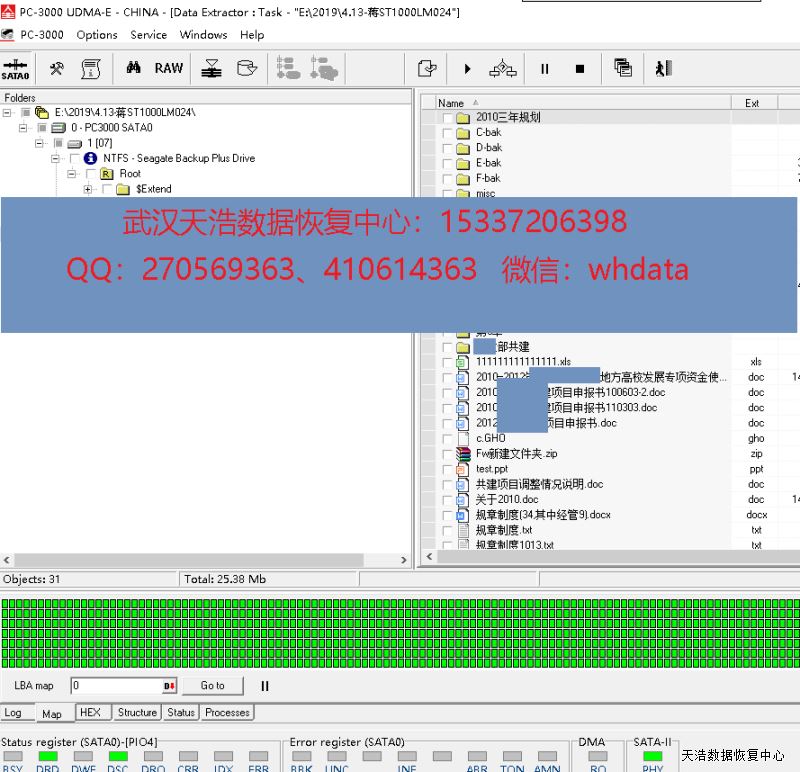The height and width of the screenshot is (772, 800).
Task: Collapse the 0 - PC3000 SATA0 node
Action: tap(23, 128)
